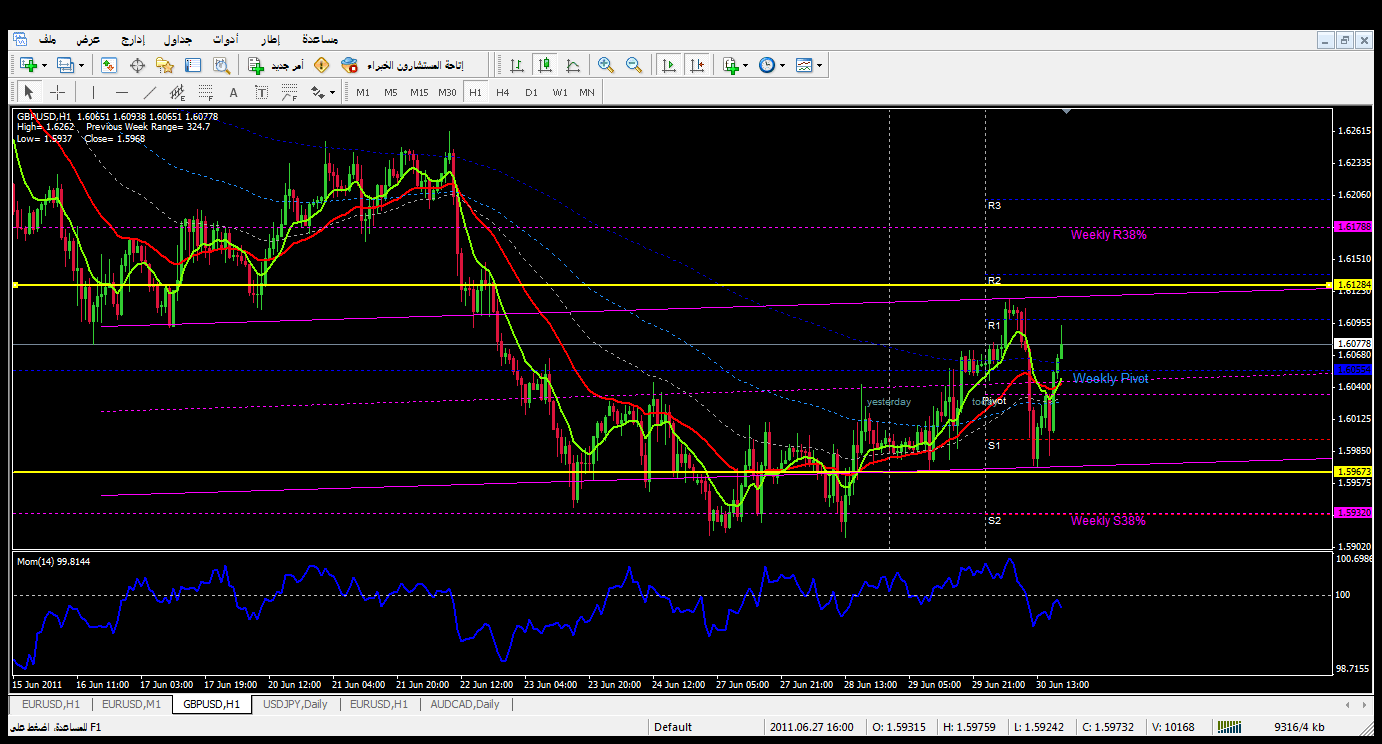Viewport: 1382px width, 744px height.
Task: Click the أمر جديد (New Order) button
Action: [275, 65]
